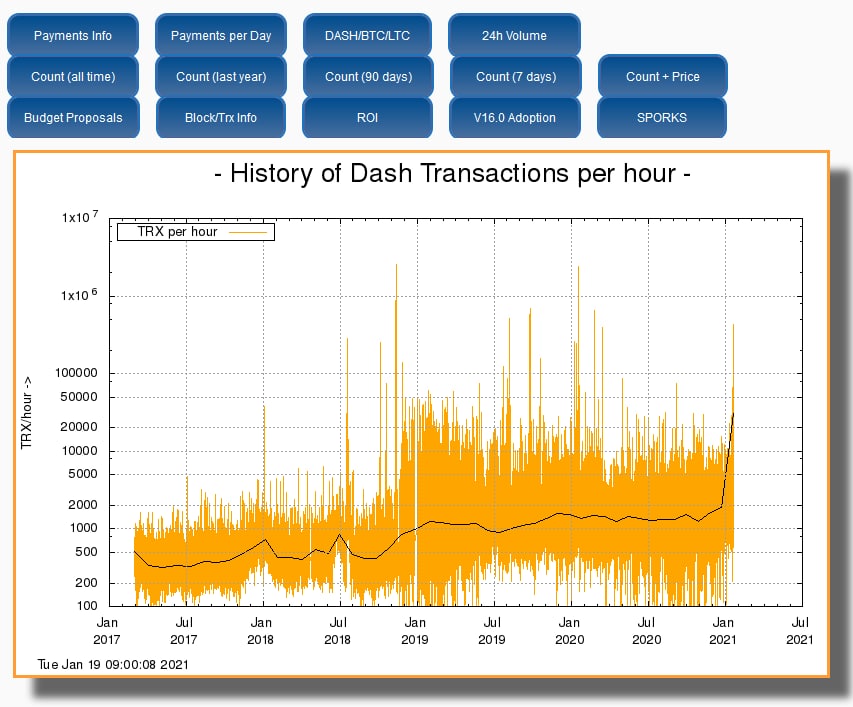Click the 50000 y-axis tick label
Screen dimensions: 853x707
point(79,397)
